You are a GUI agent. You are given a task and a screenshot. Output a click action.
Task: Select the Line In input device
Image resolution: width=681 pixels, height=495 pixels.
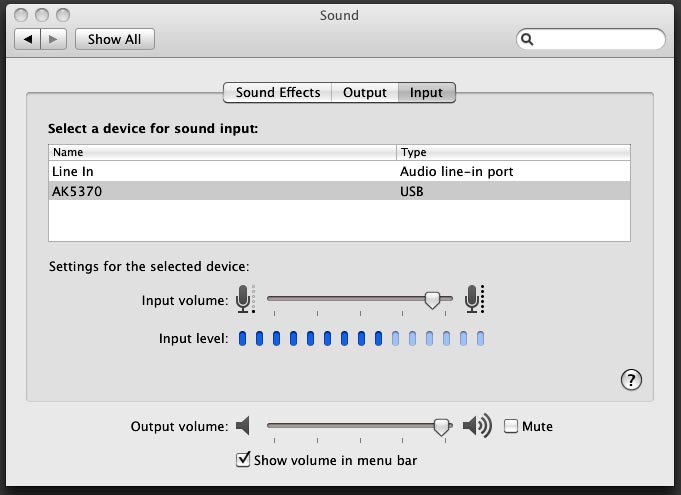click(220, 172)
